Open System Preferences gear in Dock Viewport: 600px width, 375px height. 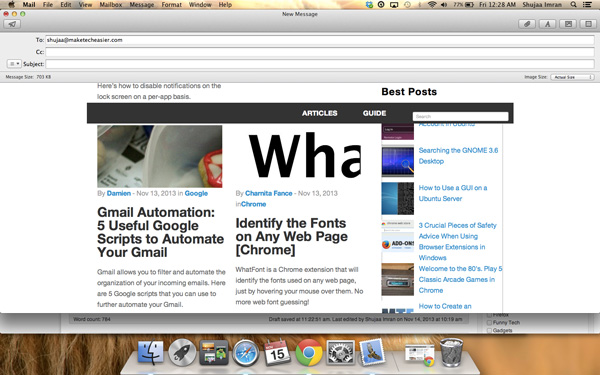pos(340,352)
